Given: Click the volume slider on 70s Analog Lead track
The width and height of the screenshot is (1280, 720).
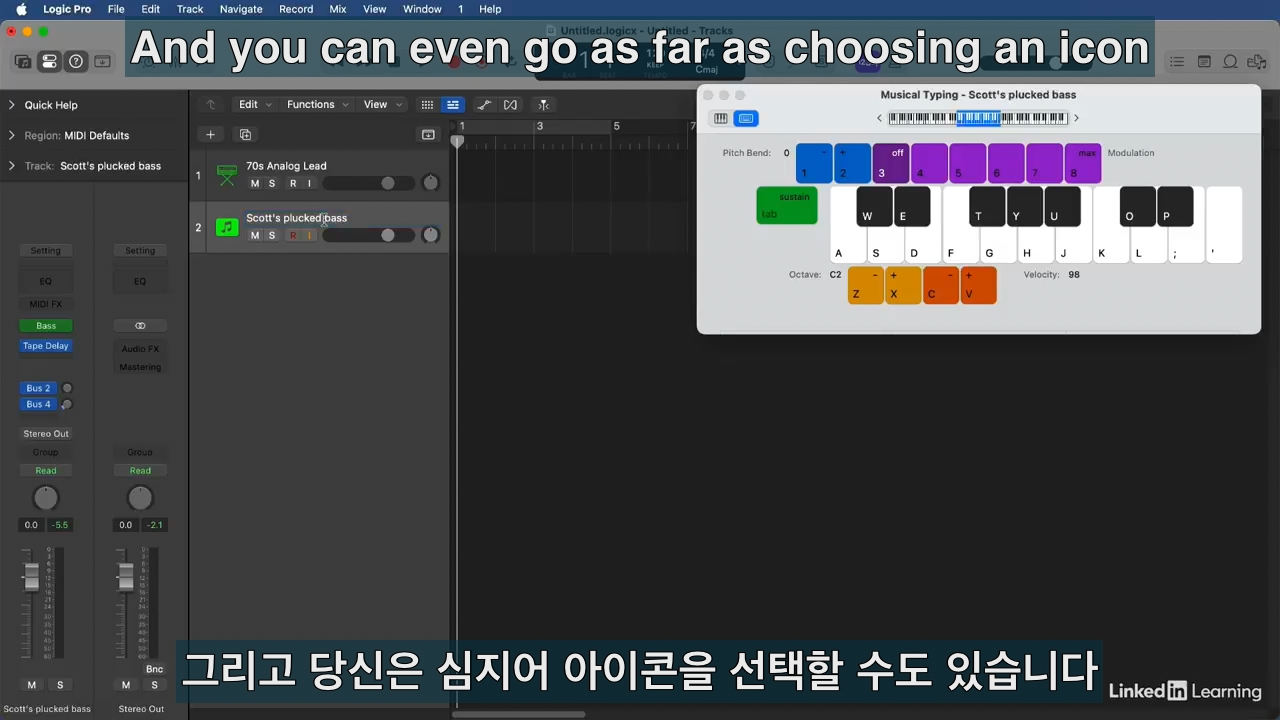Looking at the screenshot, I should click(x=368, y=183).
